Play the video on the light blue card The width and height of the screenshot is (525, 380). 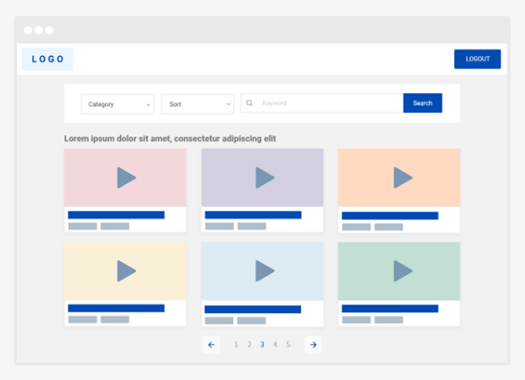pyautogui.click(x=265, y=271)
